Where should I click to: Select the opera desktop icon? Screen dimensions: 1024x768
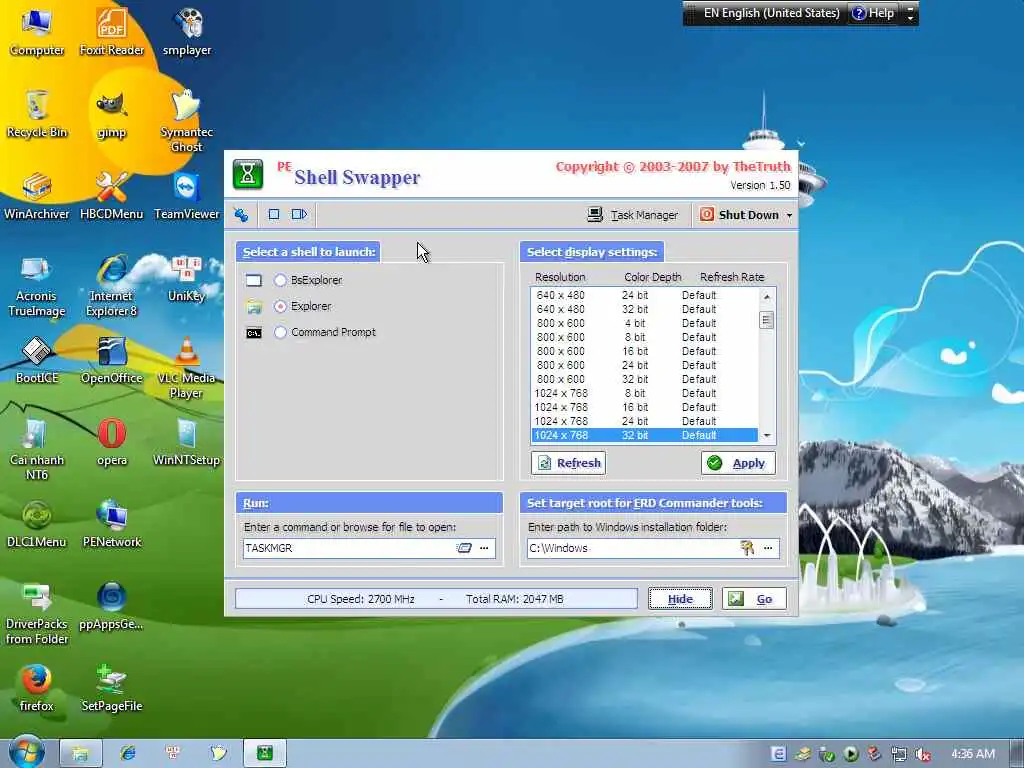coord(112,443)
